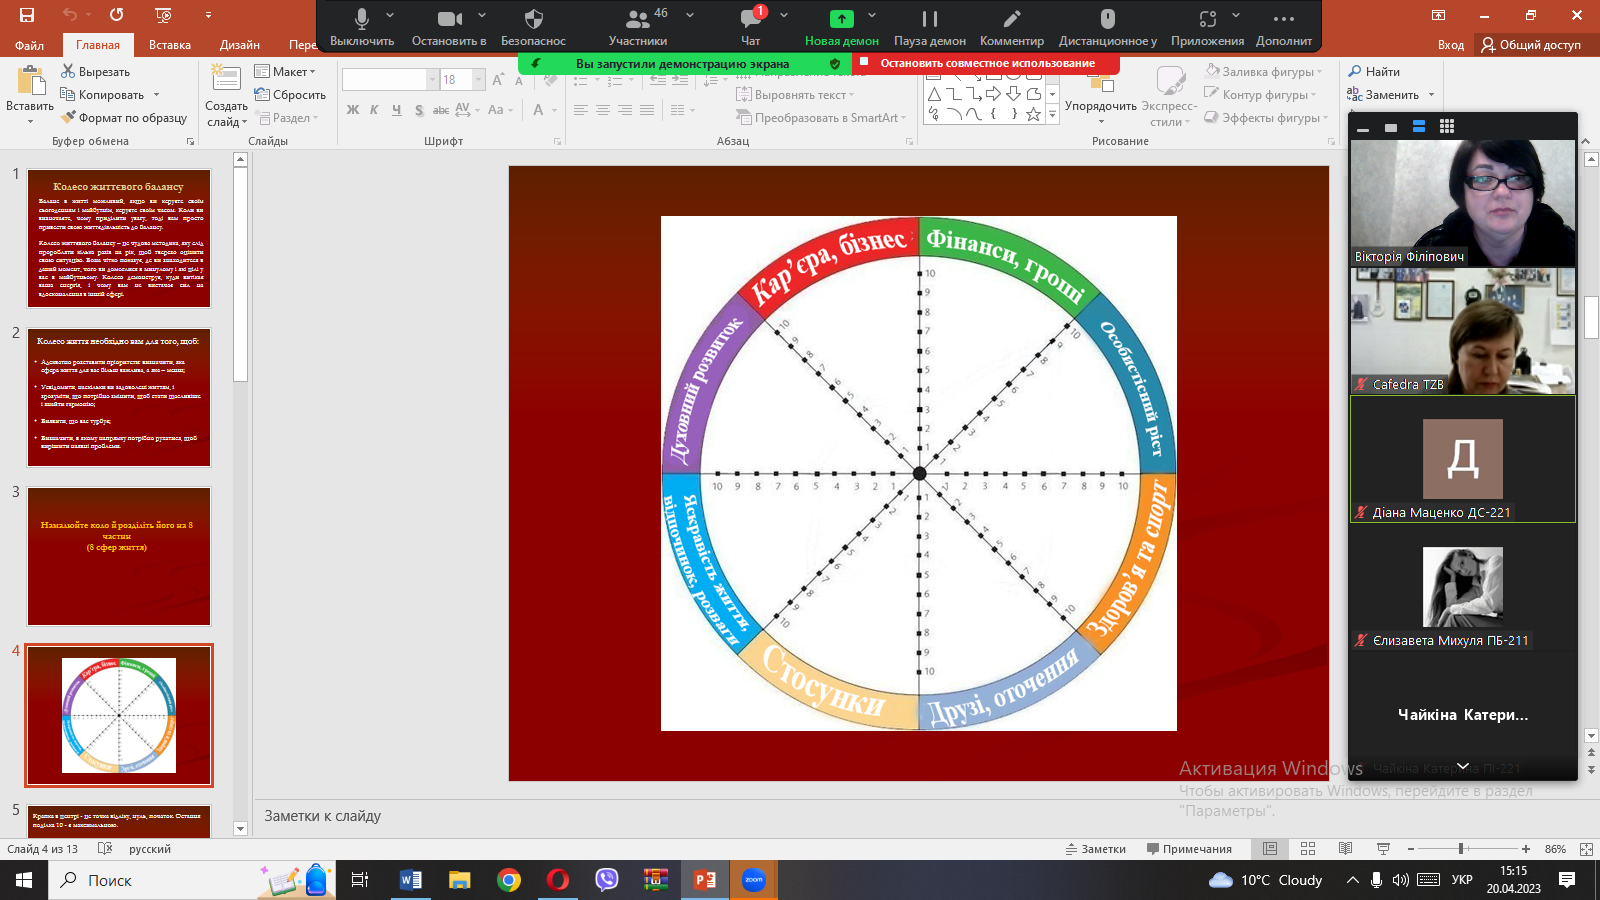
Task: Switch to the Вставка ribbon tab
Action: point(170,45)
